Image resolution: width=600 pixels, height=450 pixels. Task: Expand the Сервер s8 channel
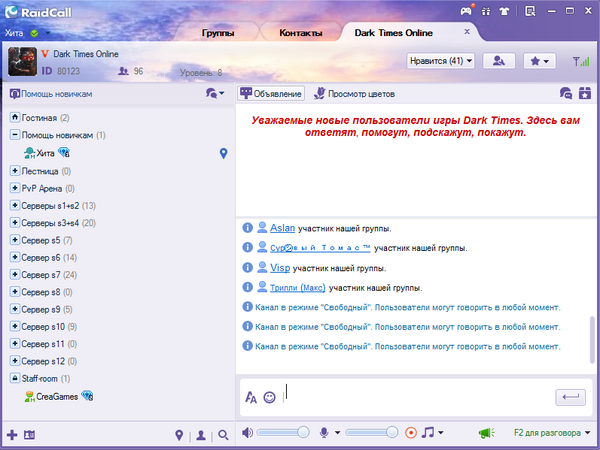click(15, 291)
